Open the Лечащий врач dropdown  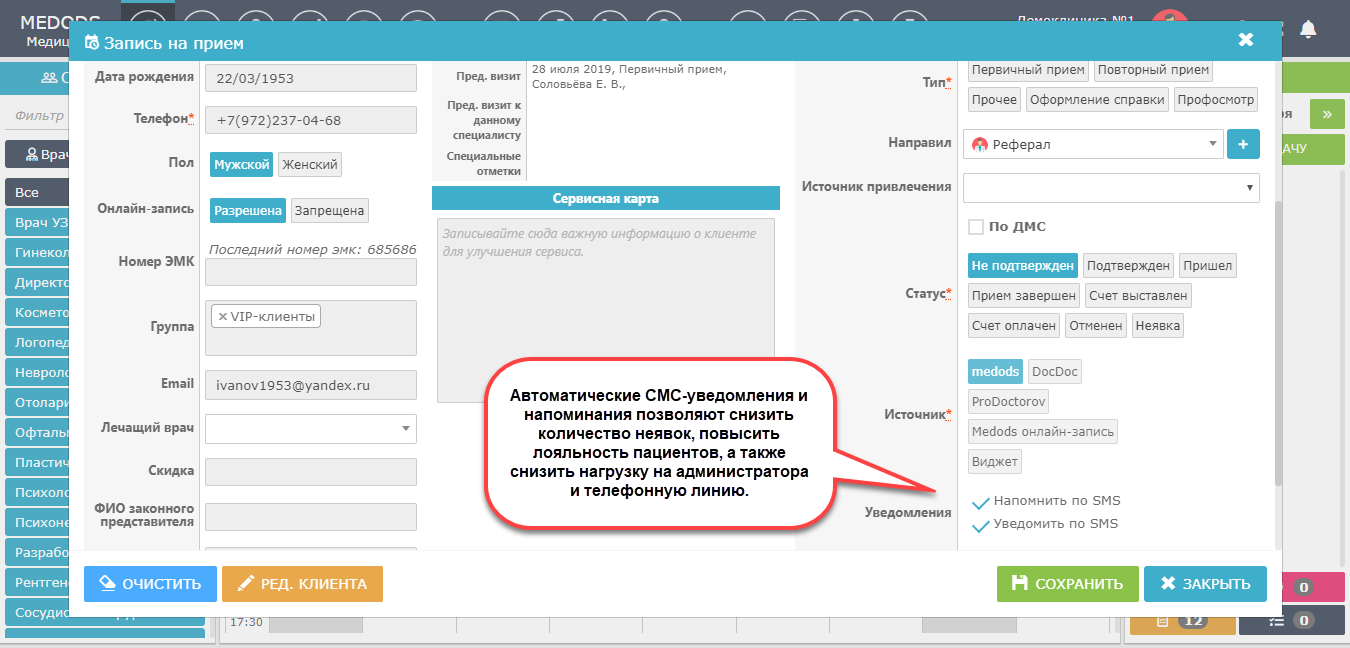coord(310,429)
